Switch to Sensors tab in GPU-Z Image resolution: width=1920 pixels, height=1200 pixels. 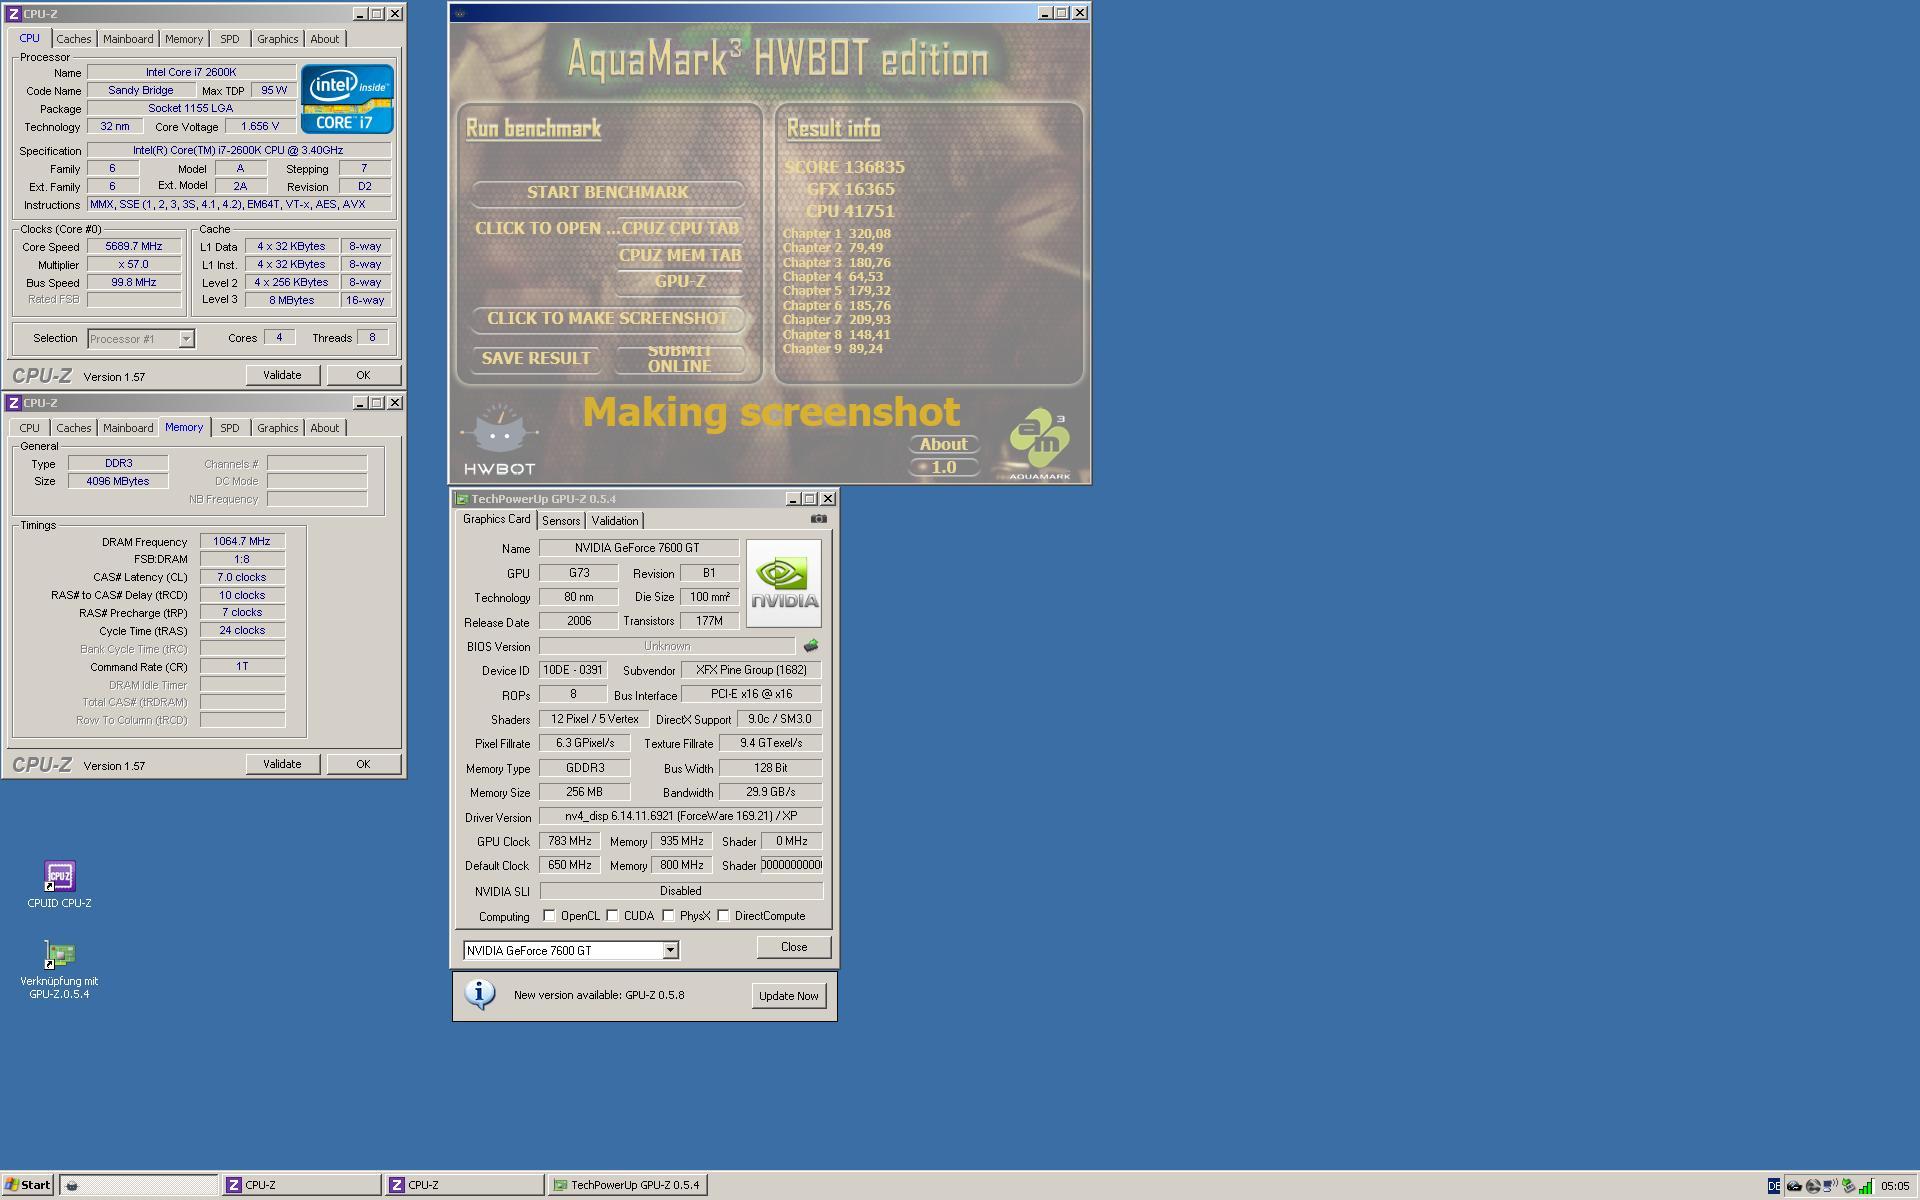pos(561,521)
